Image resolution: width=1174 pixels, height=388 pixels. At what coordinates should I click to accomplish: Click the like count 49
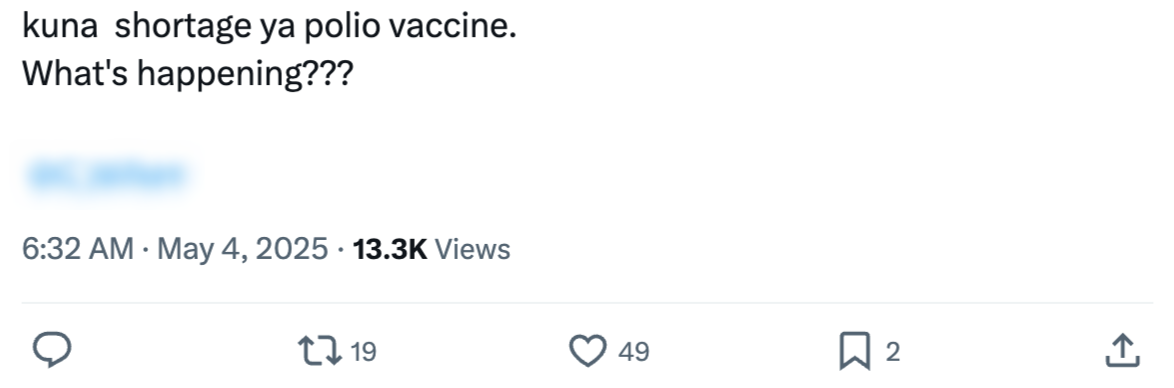click(x=633, y=351)
